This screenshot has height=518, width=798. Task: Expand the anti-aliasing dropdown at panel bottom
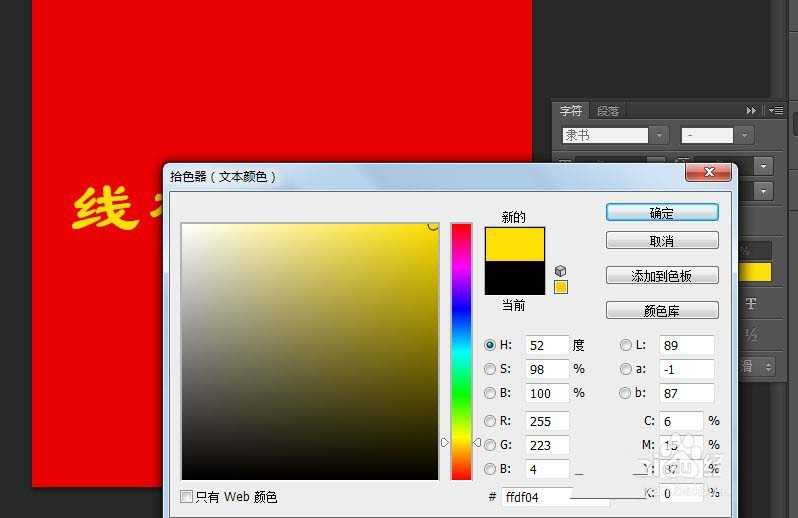768,367
